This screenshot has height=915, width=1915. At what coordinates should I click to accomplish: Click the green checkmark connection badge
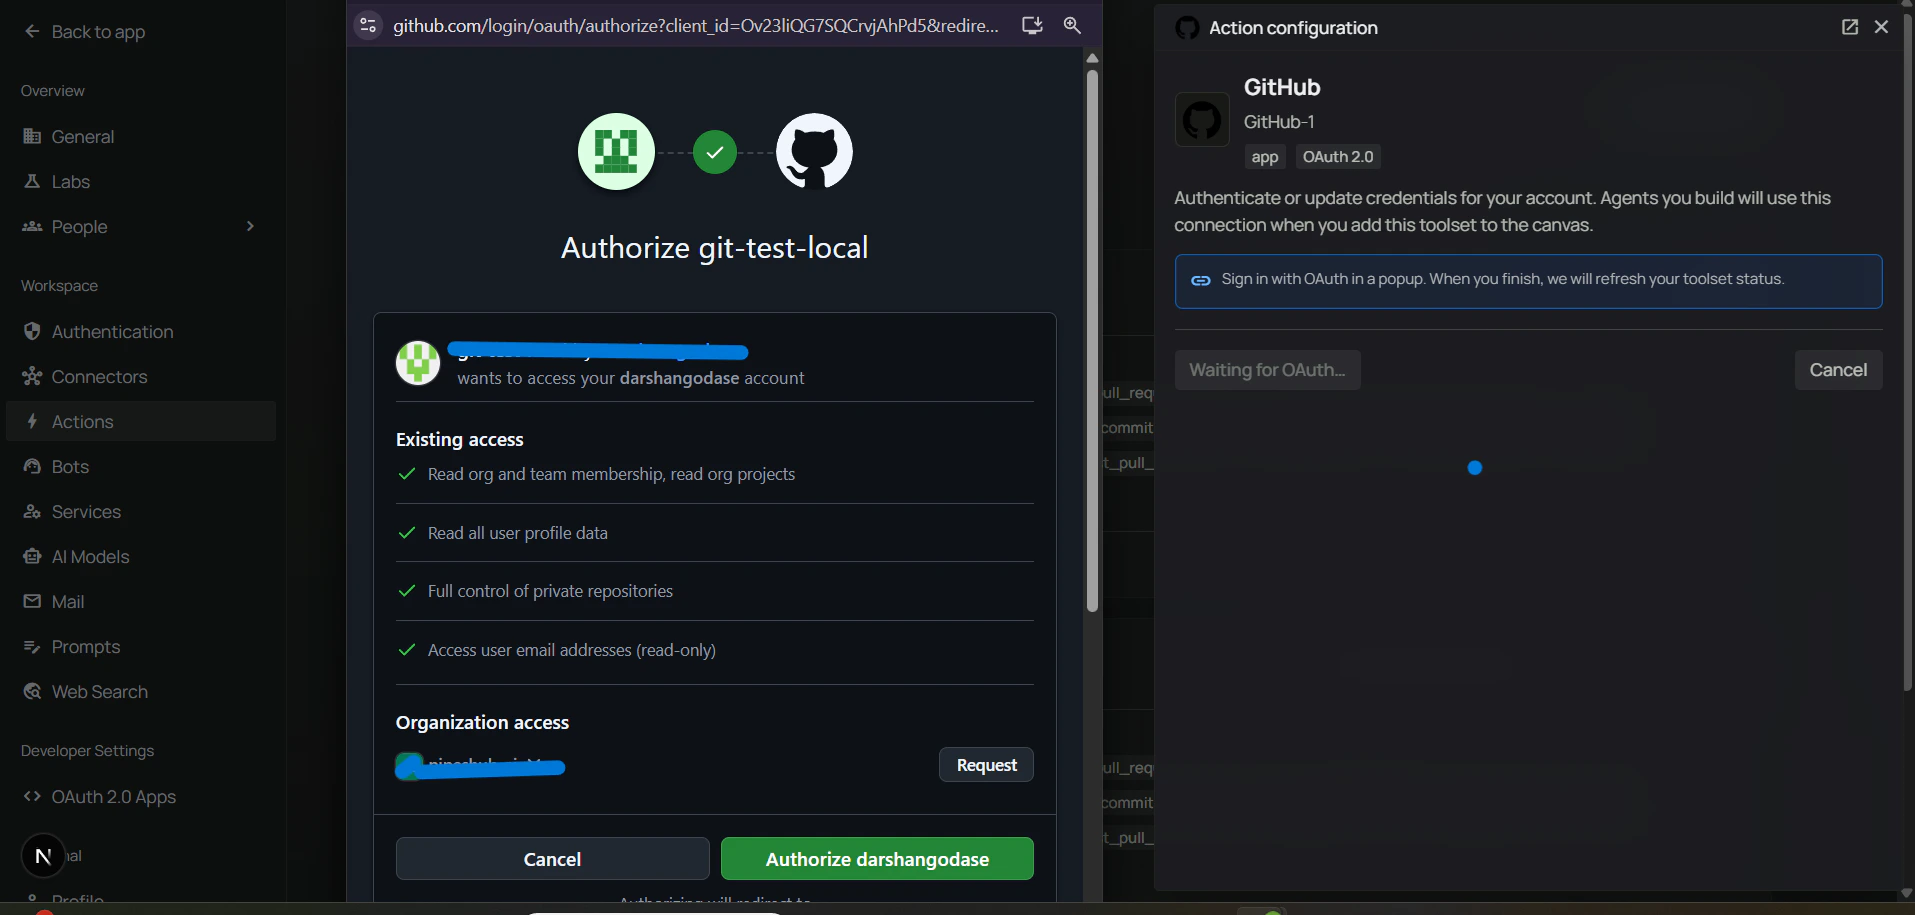click(x=715, y=152)
